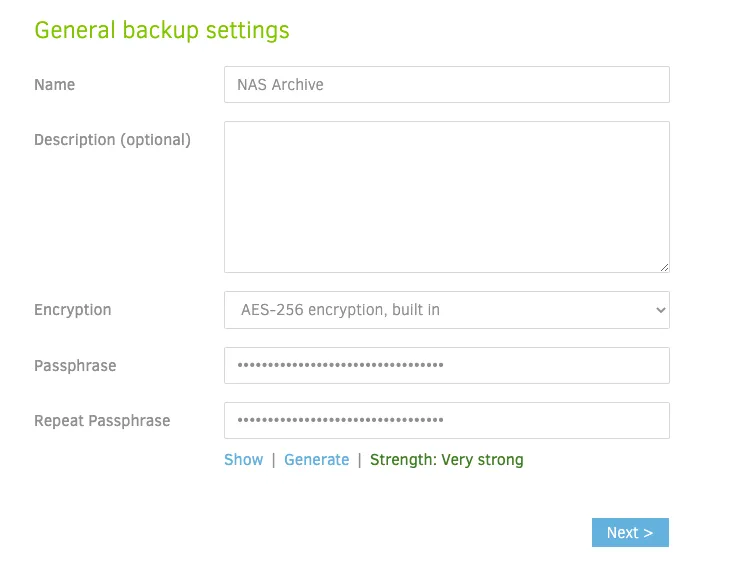Focus the Description (optional) text area
This screenshot has width=746, height=585.
click(447, 197)
